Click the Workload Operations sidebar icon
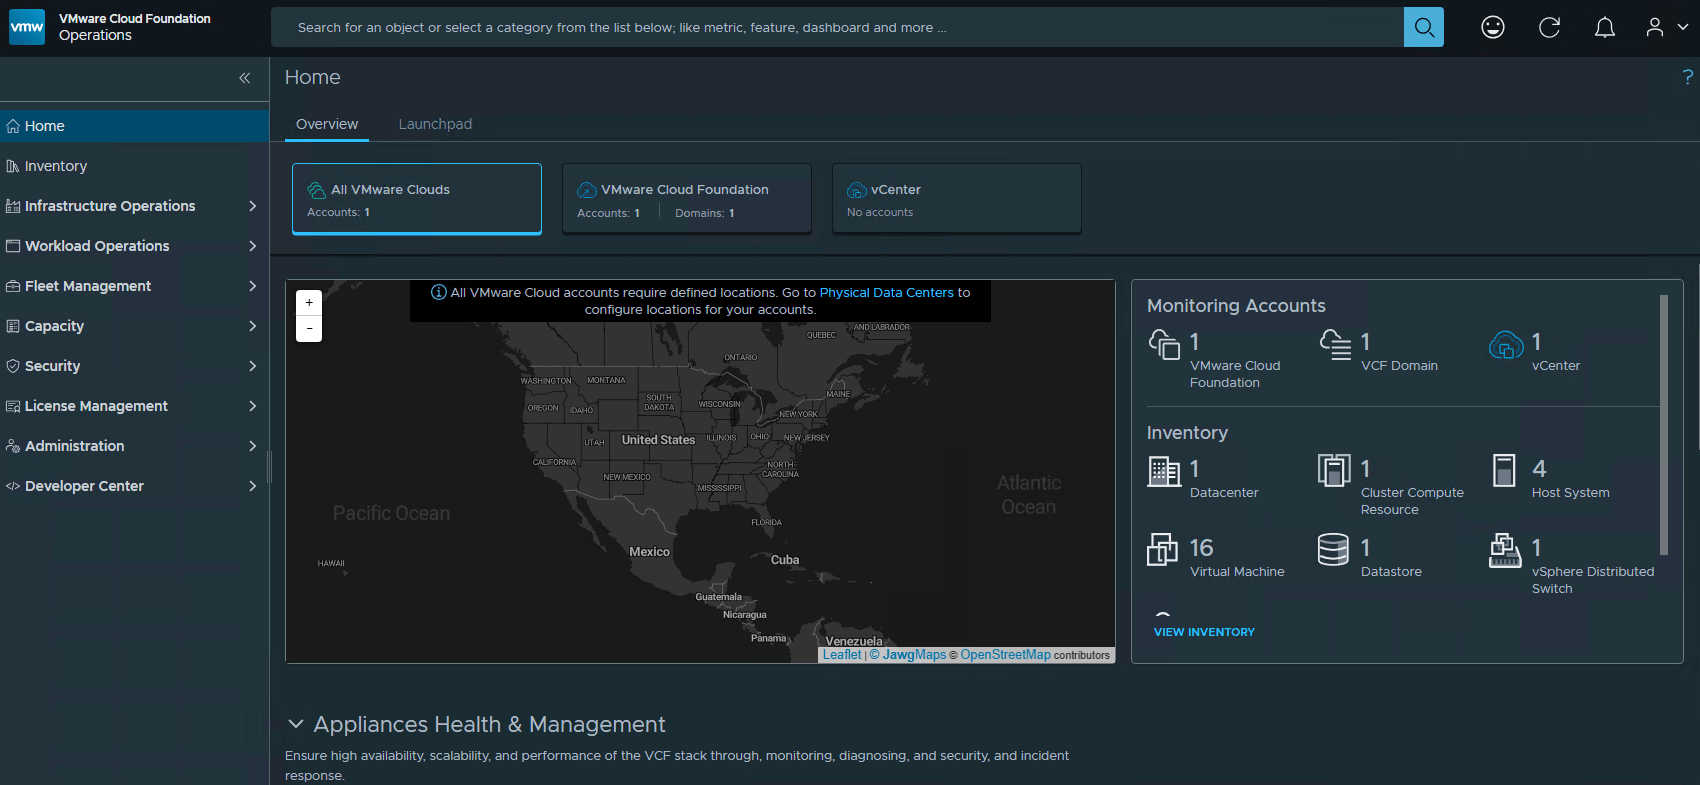Image resolution: width=1700 pixels, height=785 pixels. pyautogui.click(x=13, y=246)
